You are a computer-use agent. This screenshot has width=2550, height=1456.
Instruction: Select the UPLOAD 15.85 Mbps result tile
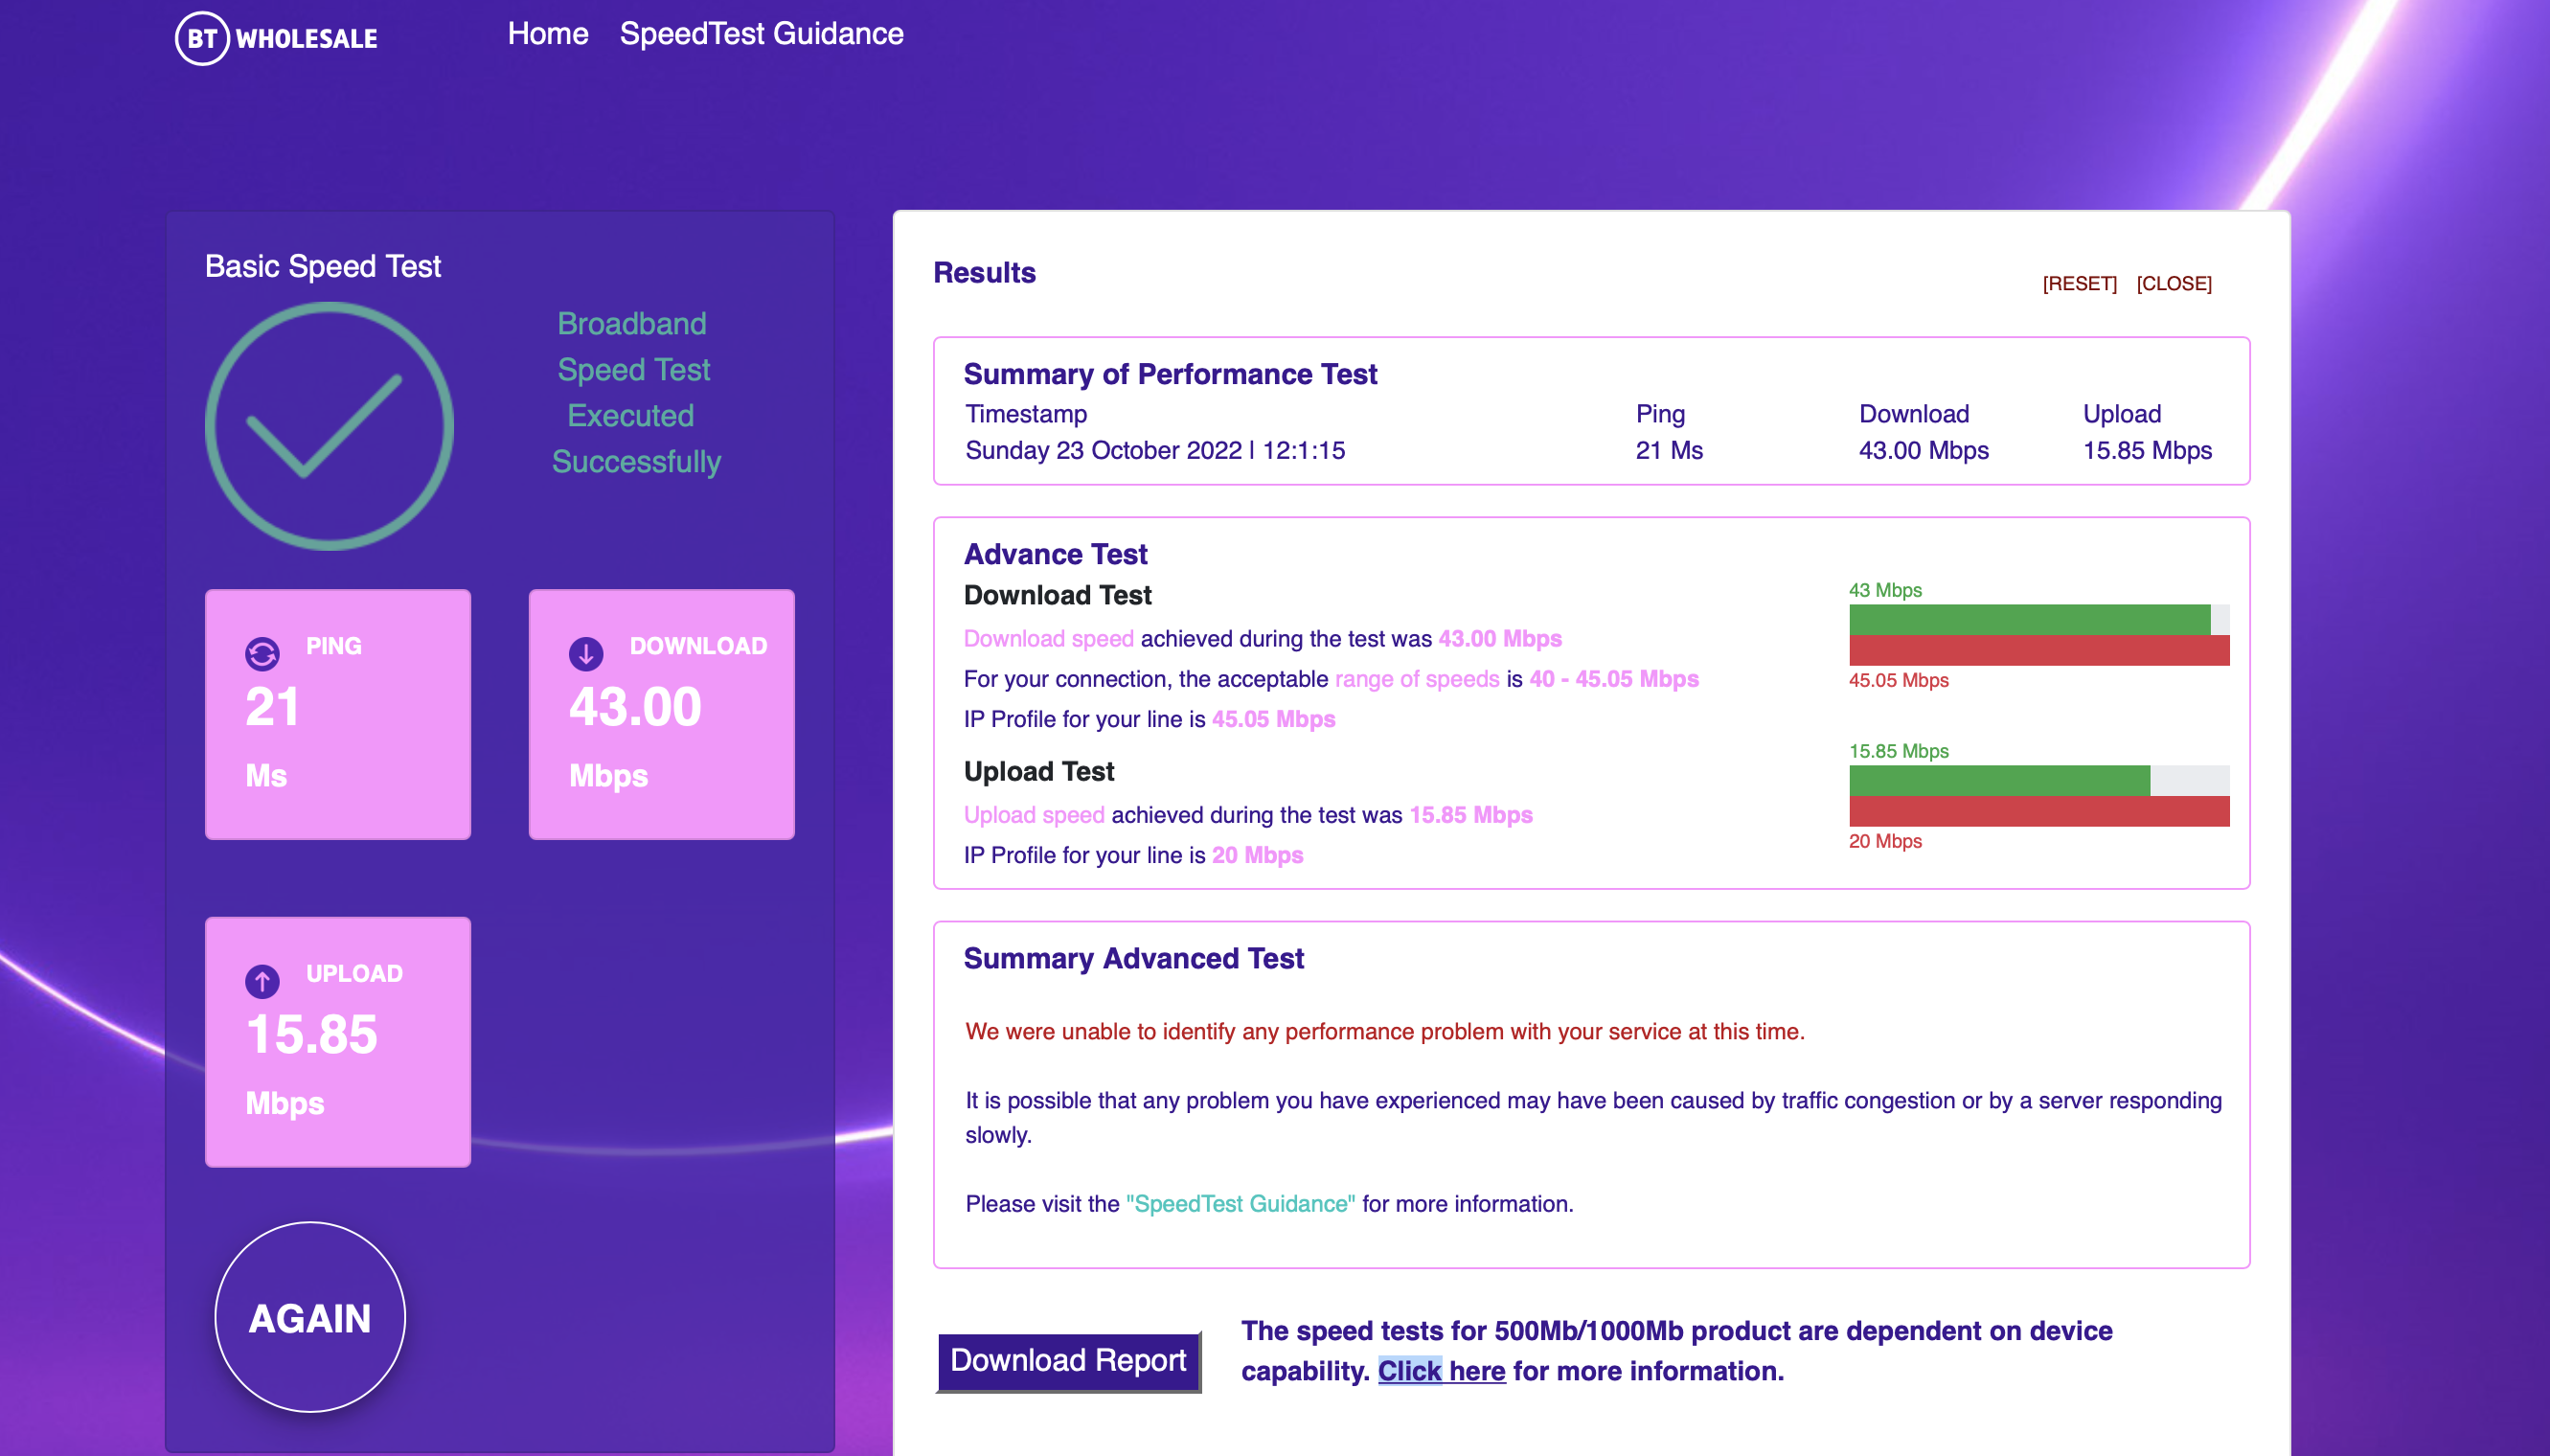click(337, 1042)
